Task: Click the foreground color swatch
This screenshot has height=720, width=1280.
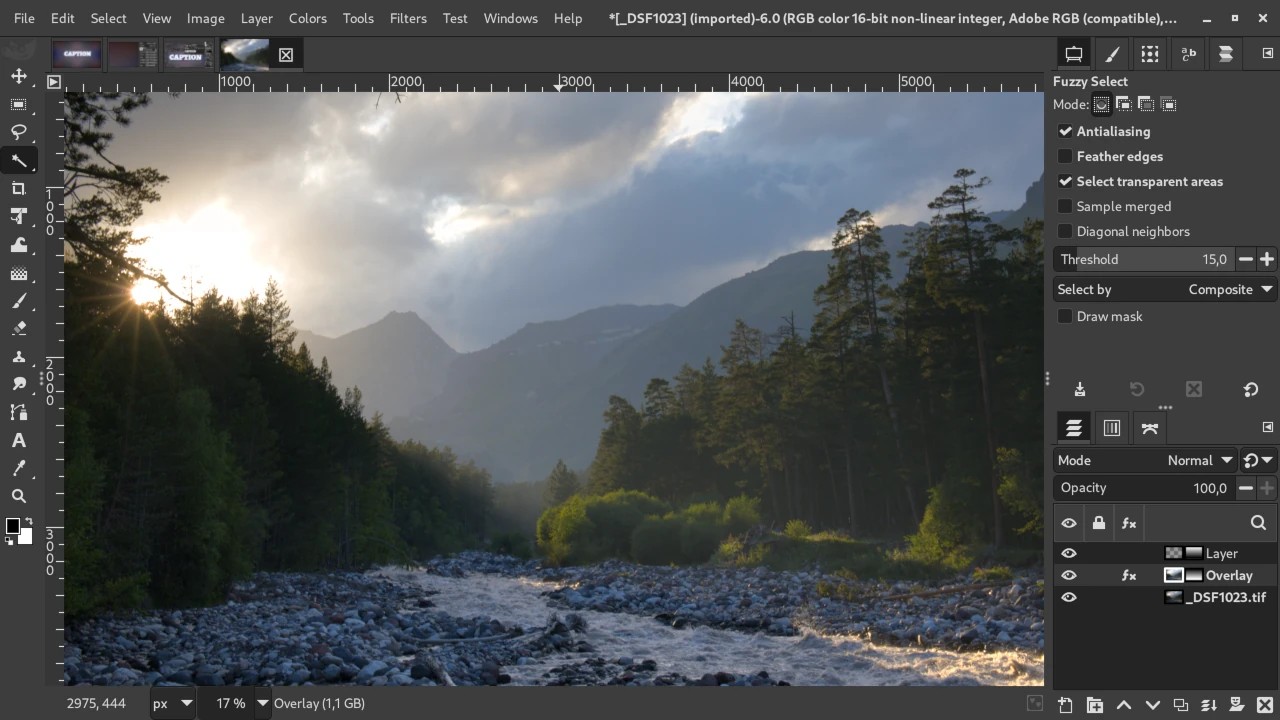Action: 13,526
